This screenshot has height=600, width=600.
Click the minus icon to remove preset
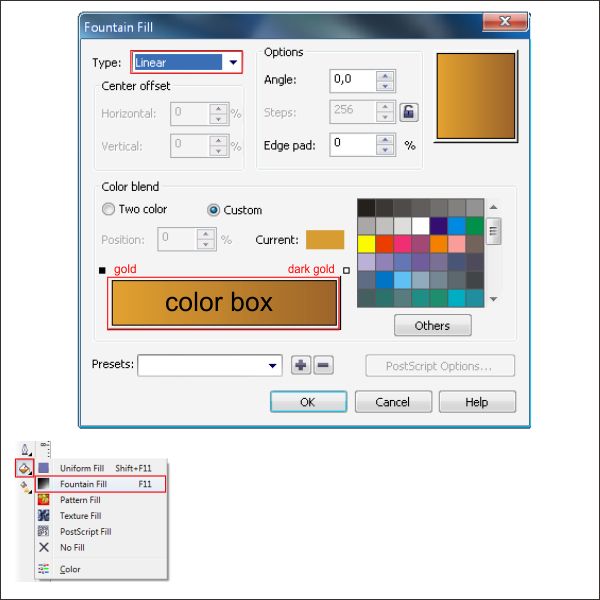click(x=323, y=365)
